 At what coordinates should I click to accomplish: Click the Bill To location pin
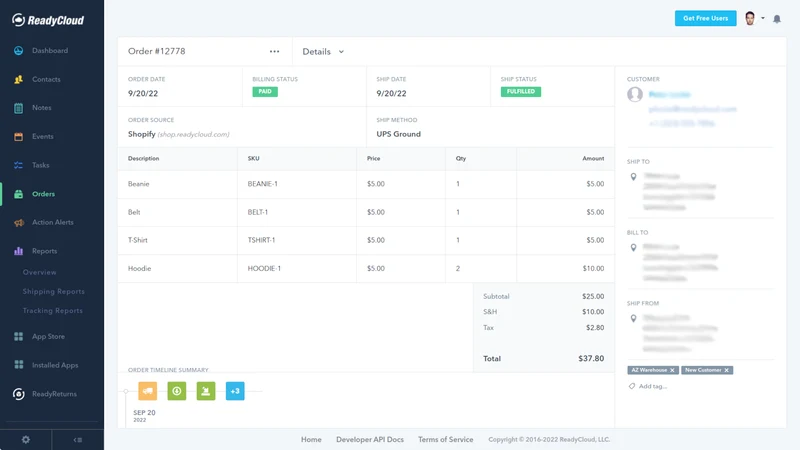click(x=633, y=247)
